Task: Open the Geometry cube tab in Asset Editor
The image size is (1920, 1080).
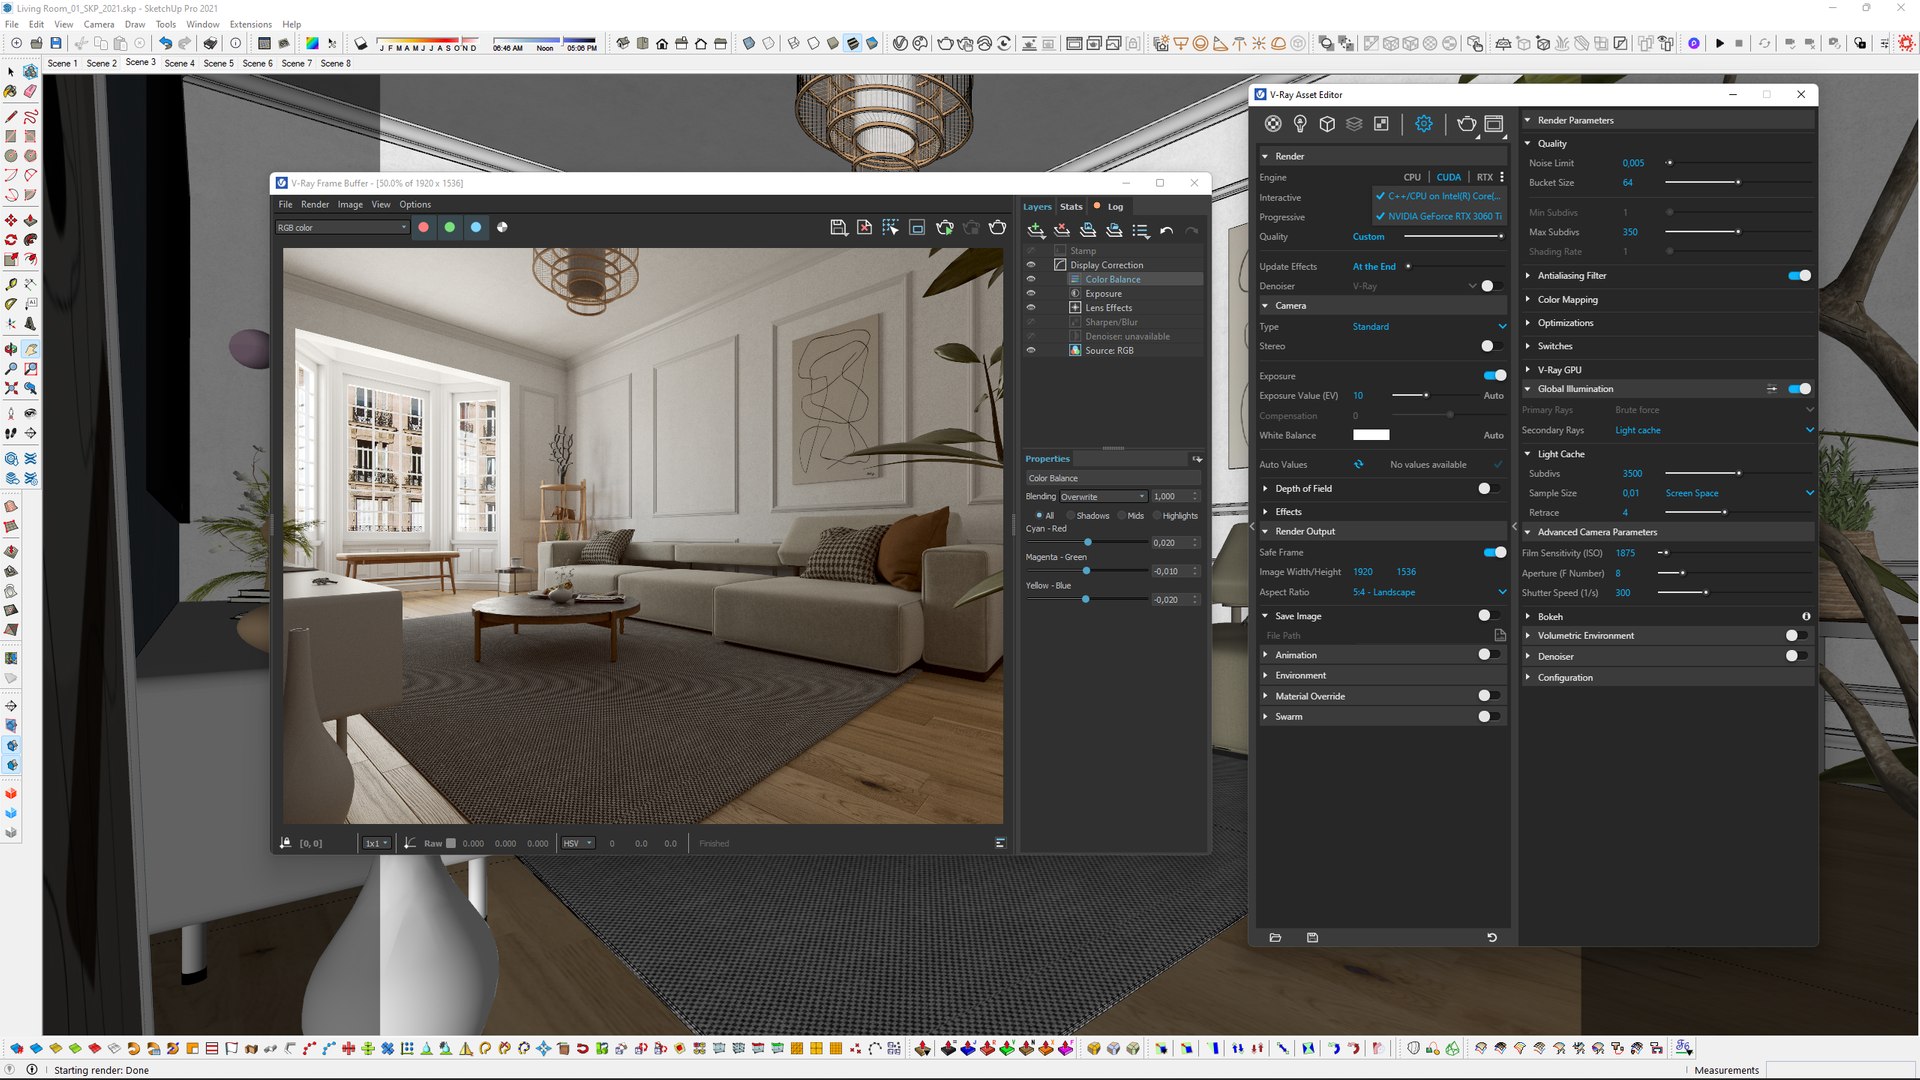Action: tap(1327, 124)
